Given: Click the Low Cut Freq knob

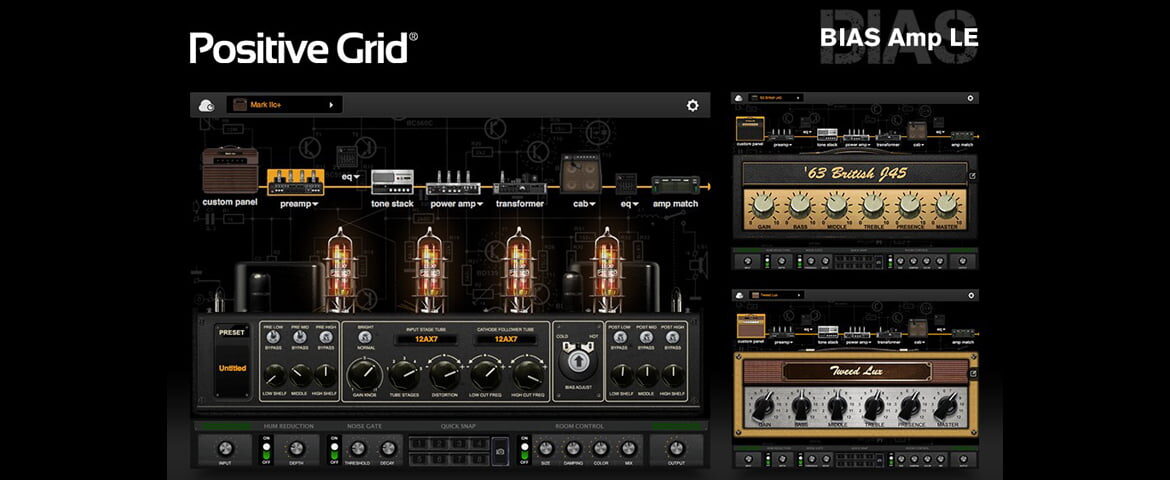Looking at the screenshot, I should coord(486,373).
